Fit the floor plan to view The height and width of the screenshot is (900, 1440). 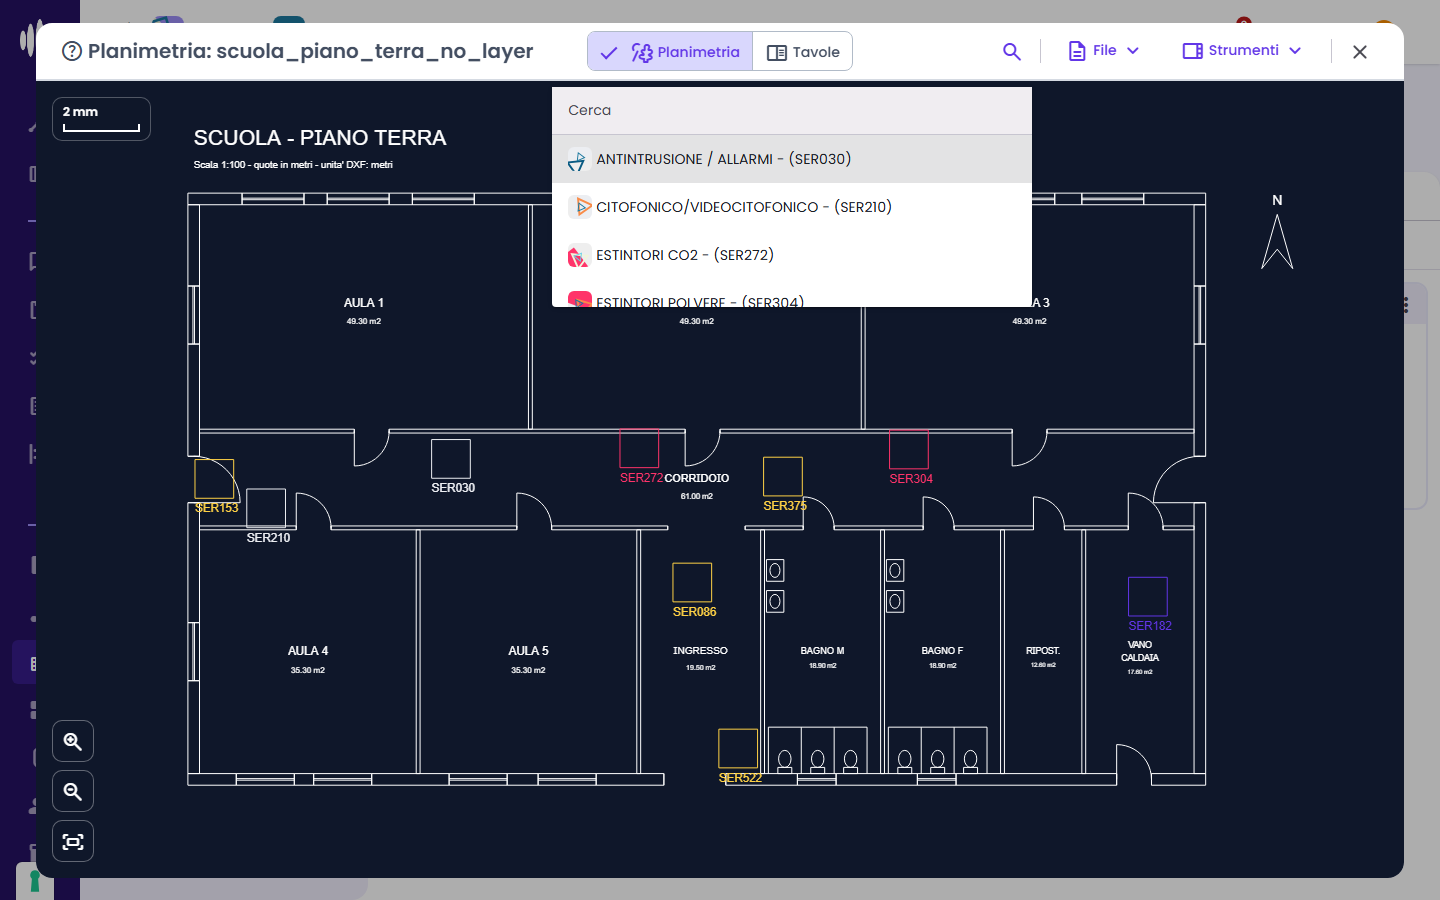[x=73, y=841]
